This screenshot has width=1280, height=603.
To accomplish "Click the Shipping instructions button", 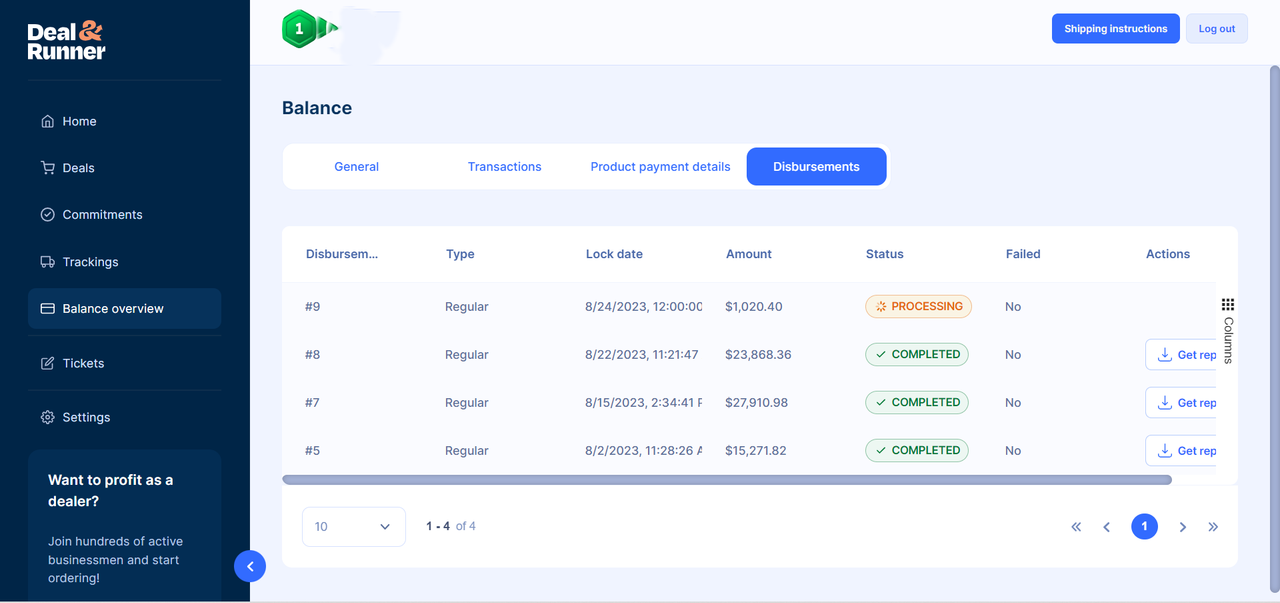I will (1115, 29).
